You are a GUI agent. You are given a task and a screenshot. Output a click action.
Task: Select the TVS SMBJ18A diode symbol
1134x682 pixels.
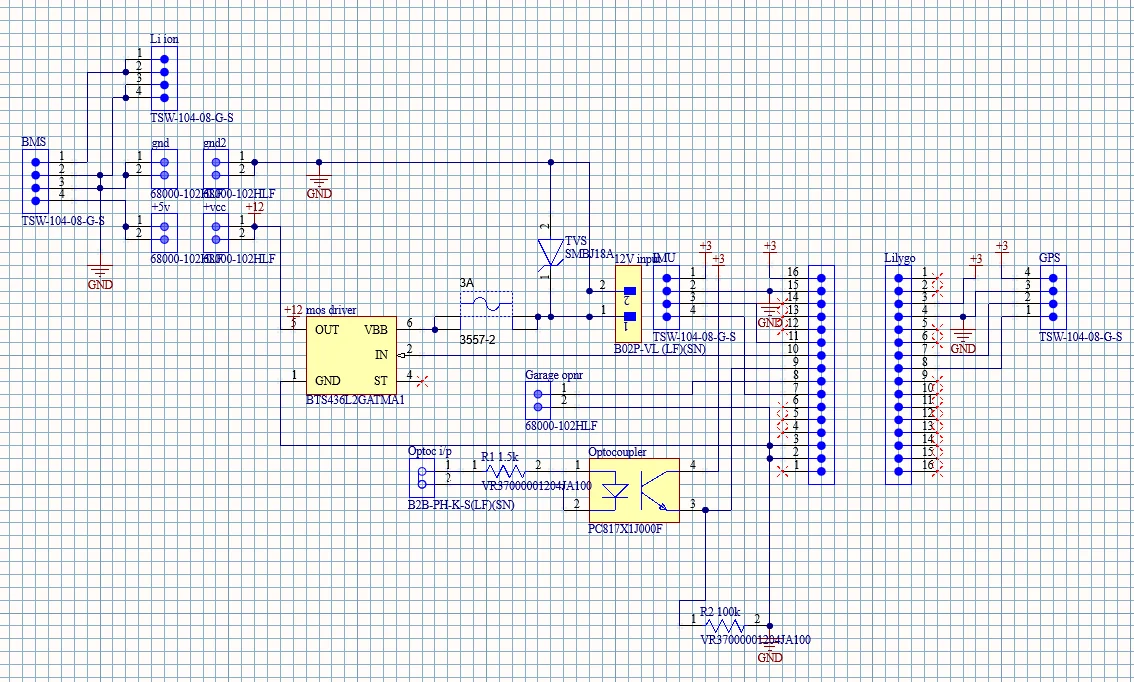(x=550, y=252)
